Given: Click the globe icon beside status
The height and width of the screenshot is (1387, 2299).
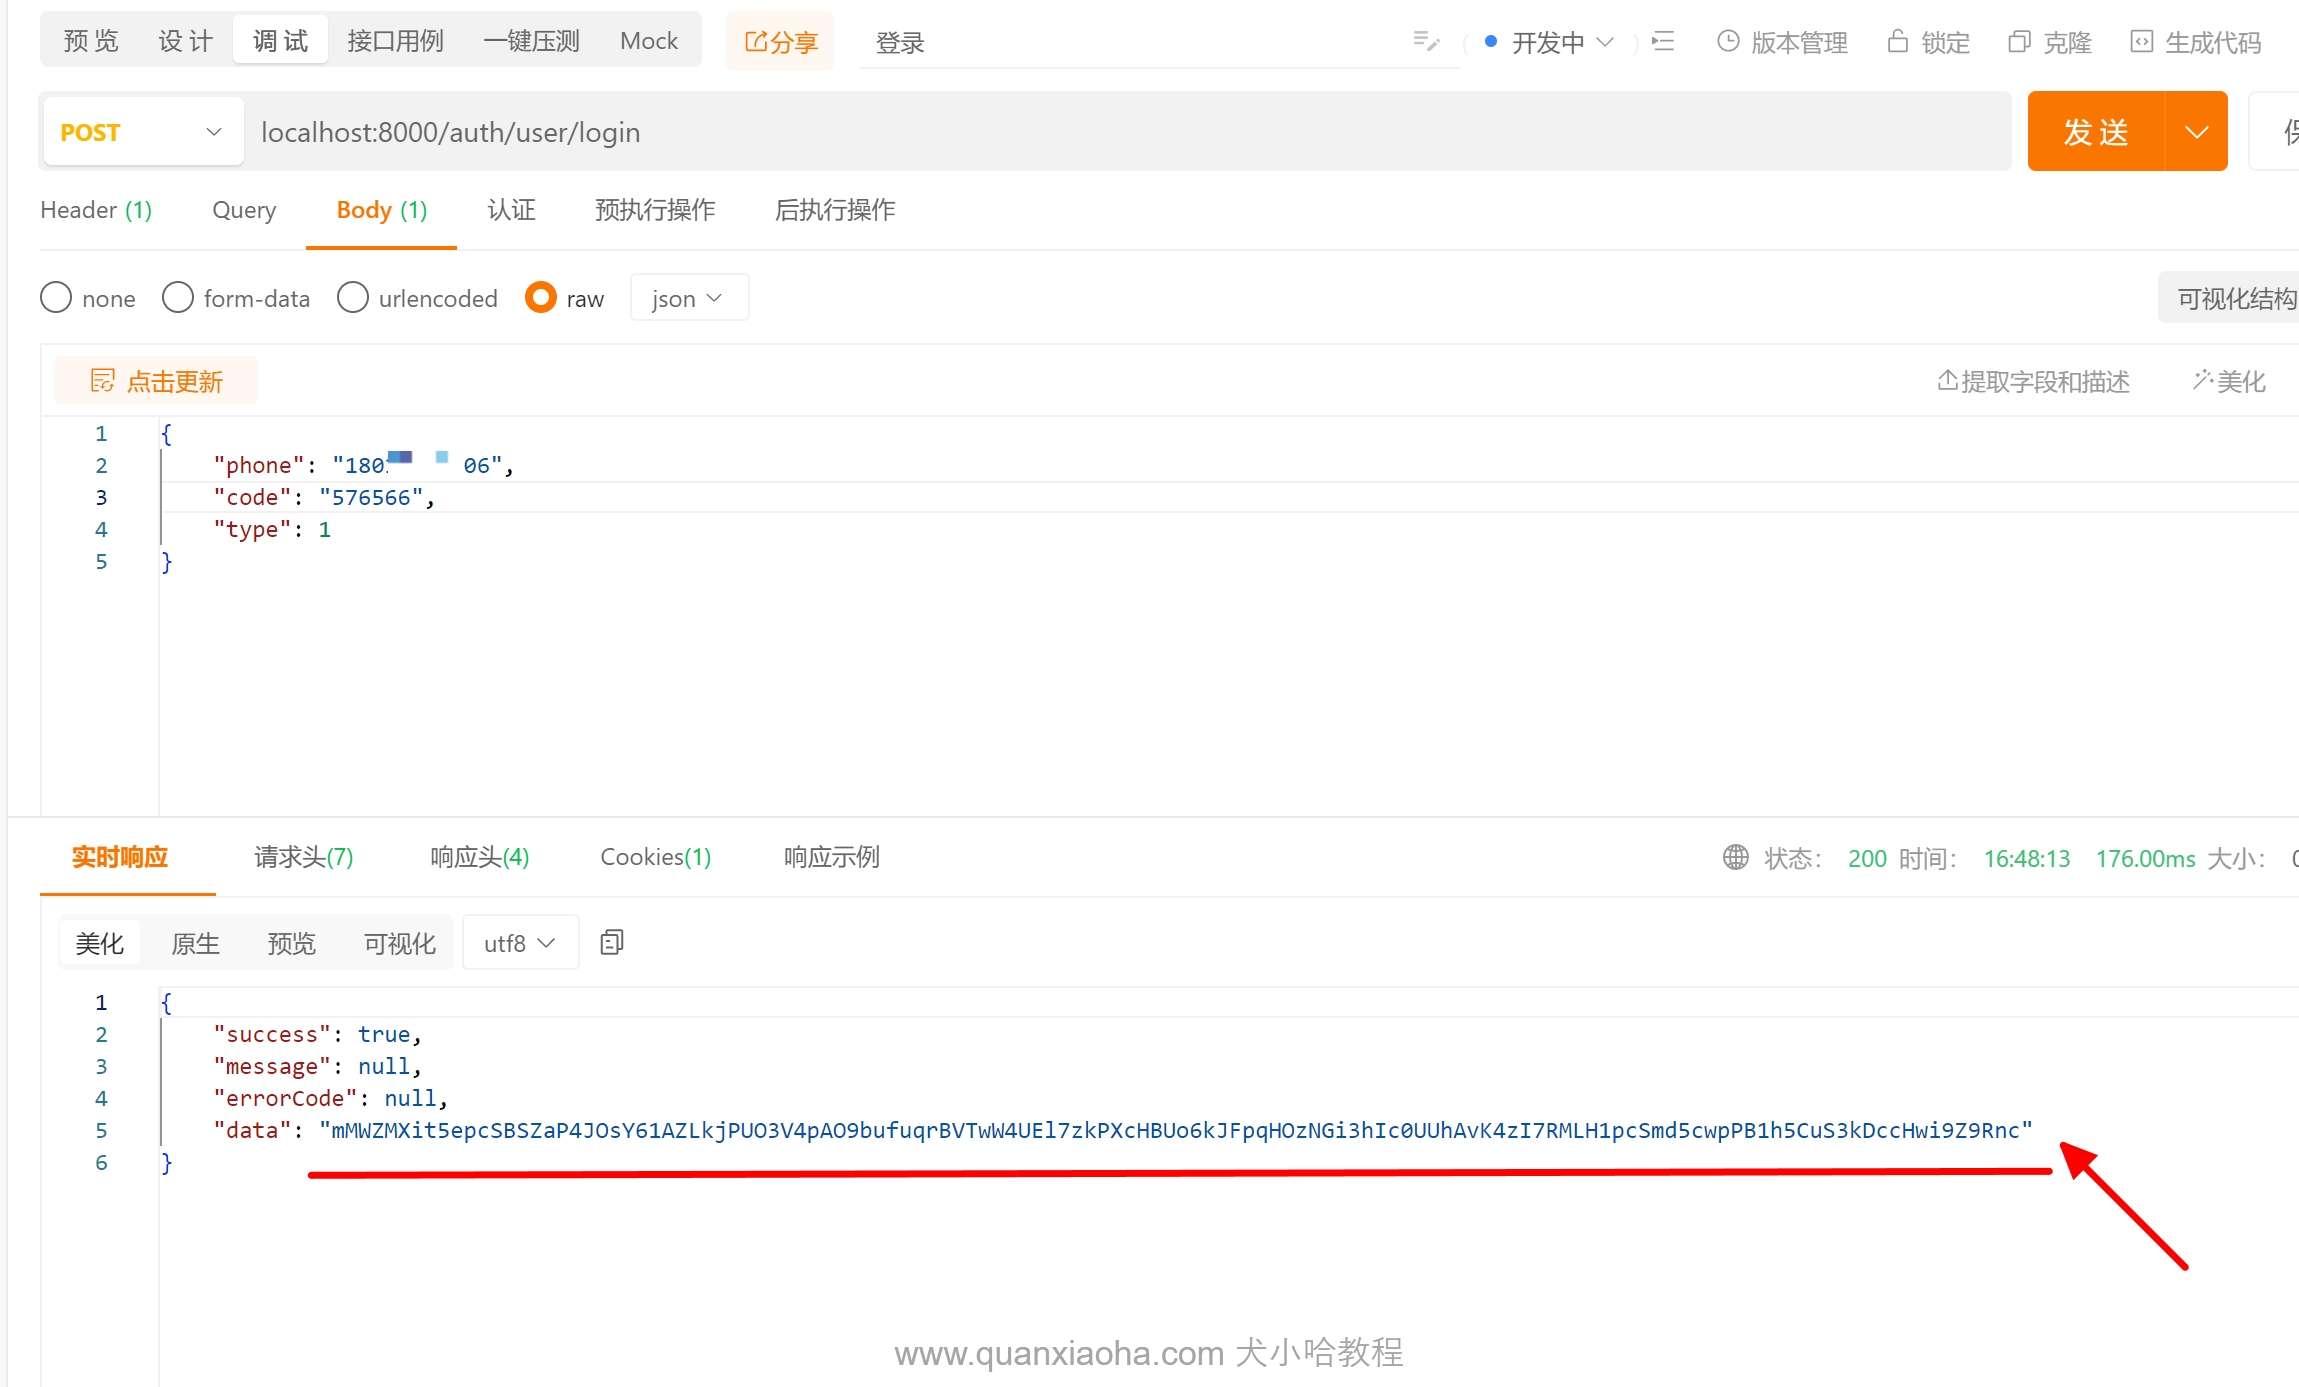Looking at the screenshot, I should tap(1736, 857).
